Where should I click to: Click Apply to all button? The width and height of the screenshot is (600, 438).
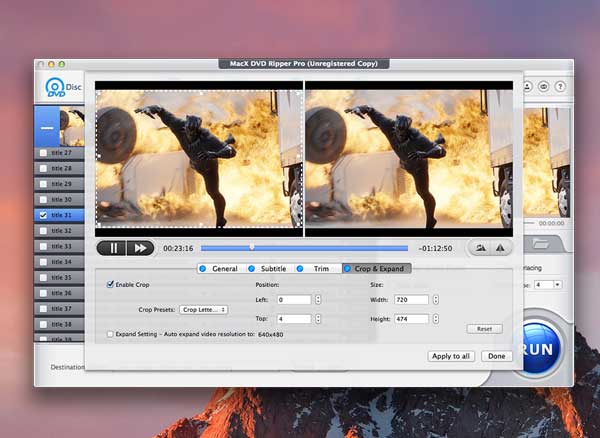[451, 356]
